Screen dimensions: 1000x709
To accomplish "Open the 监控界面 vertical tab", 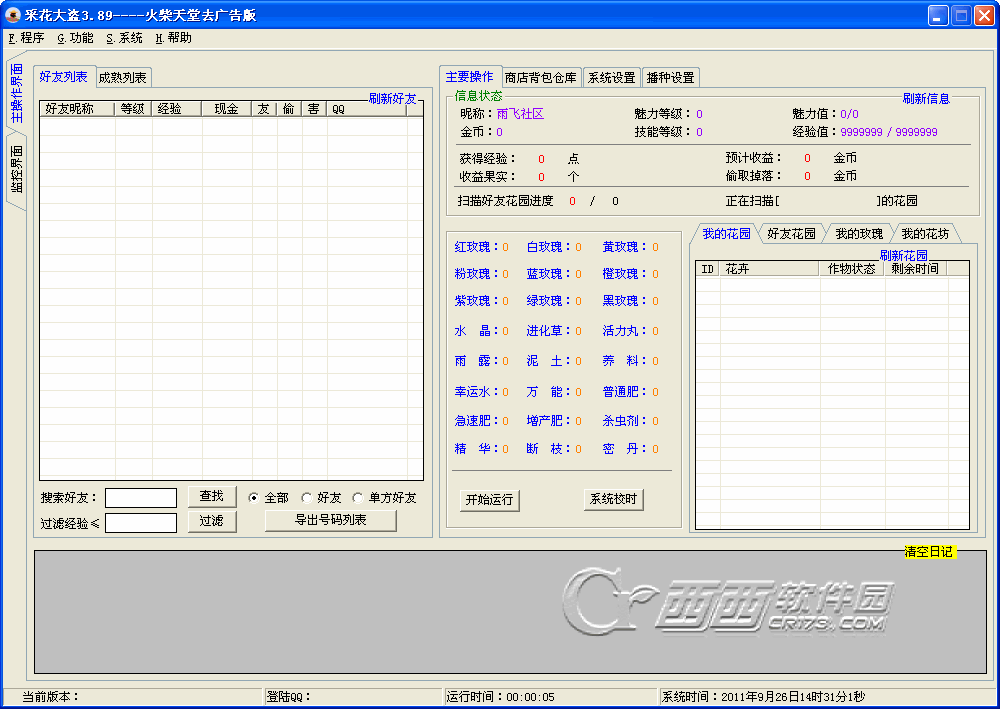I will pyautogui.click(x=17, y=170).
